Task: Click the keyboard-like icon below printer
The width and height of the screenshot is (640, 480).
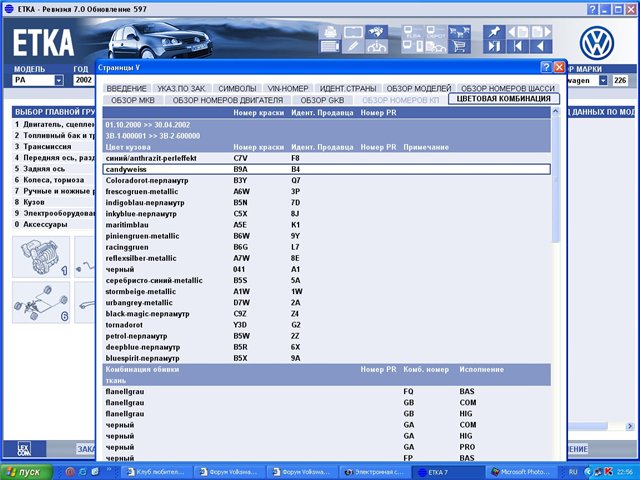Action: click(x=329, y=47)
